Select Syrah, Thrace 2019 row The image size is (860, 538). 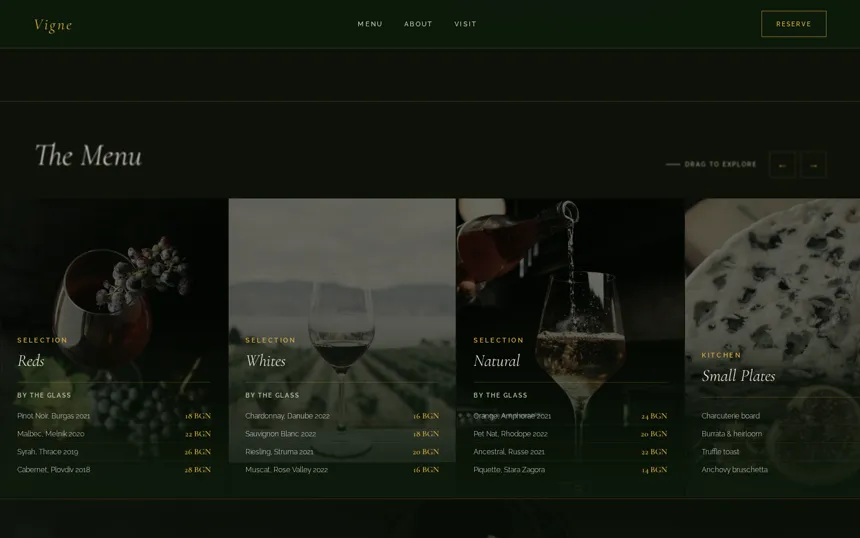tap(114, 452)
